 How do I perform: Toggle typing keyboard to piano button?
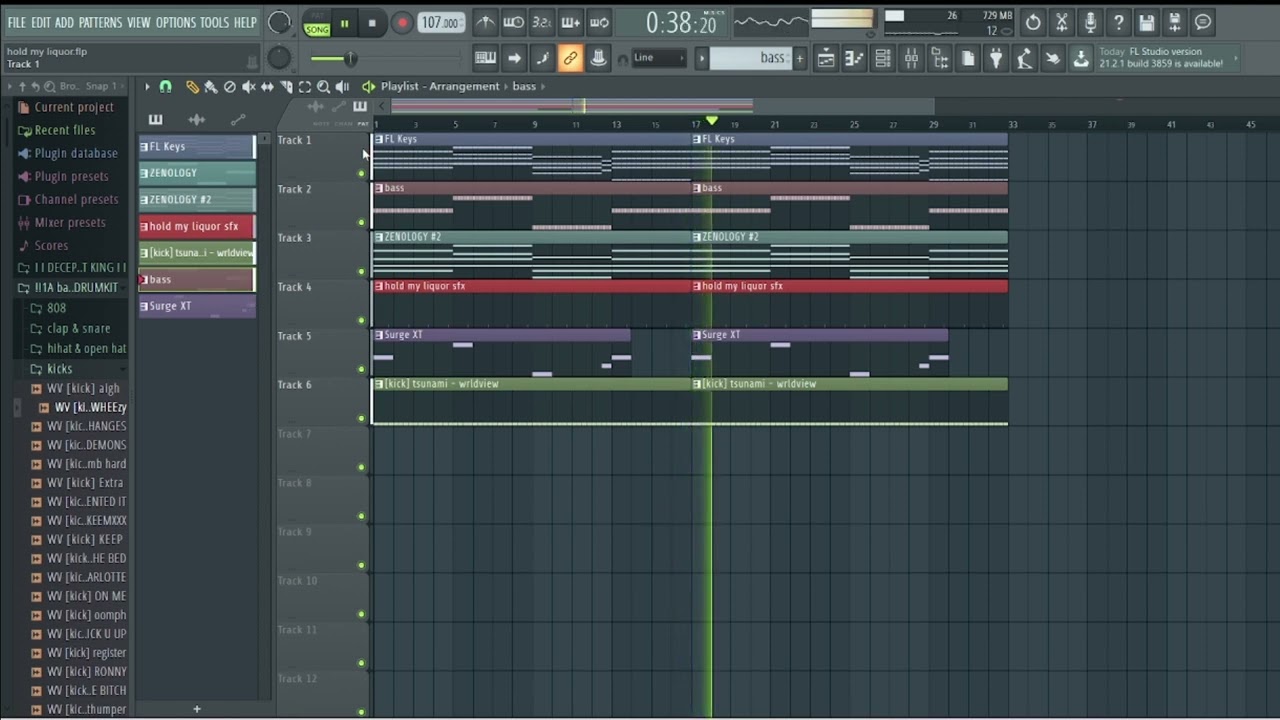[485, 59]
